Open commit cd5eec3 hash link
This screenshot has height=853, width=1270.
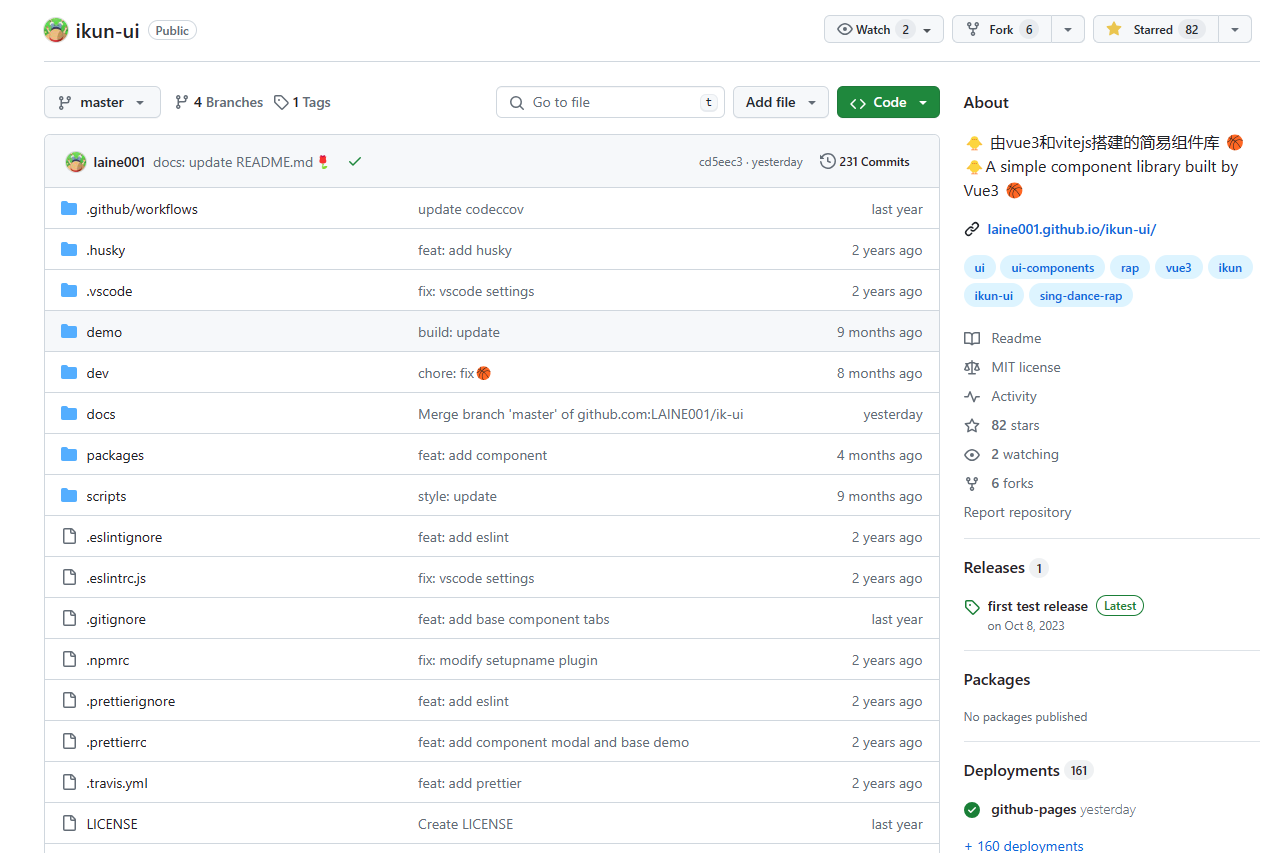721,162
